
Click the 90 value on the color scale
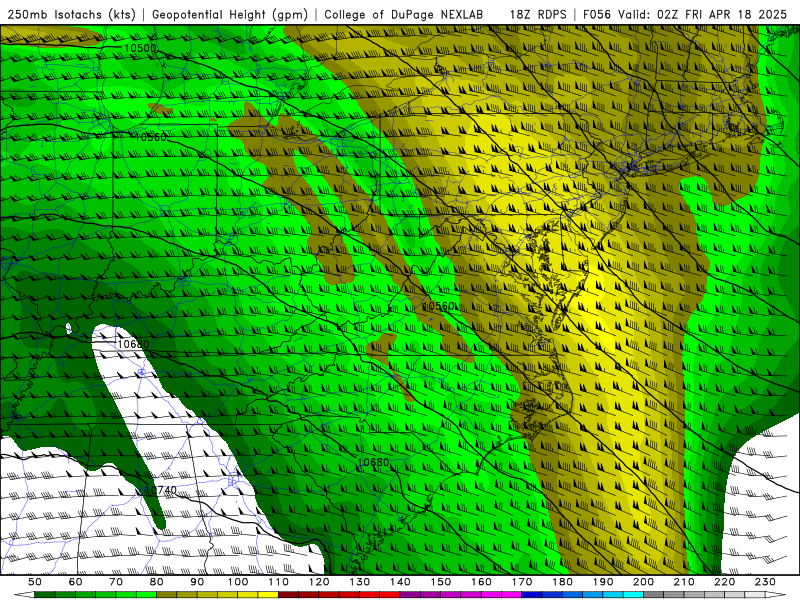pos(197,582)
